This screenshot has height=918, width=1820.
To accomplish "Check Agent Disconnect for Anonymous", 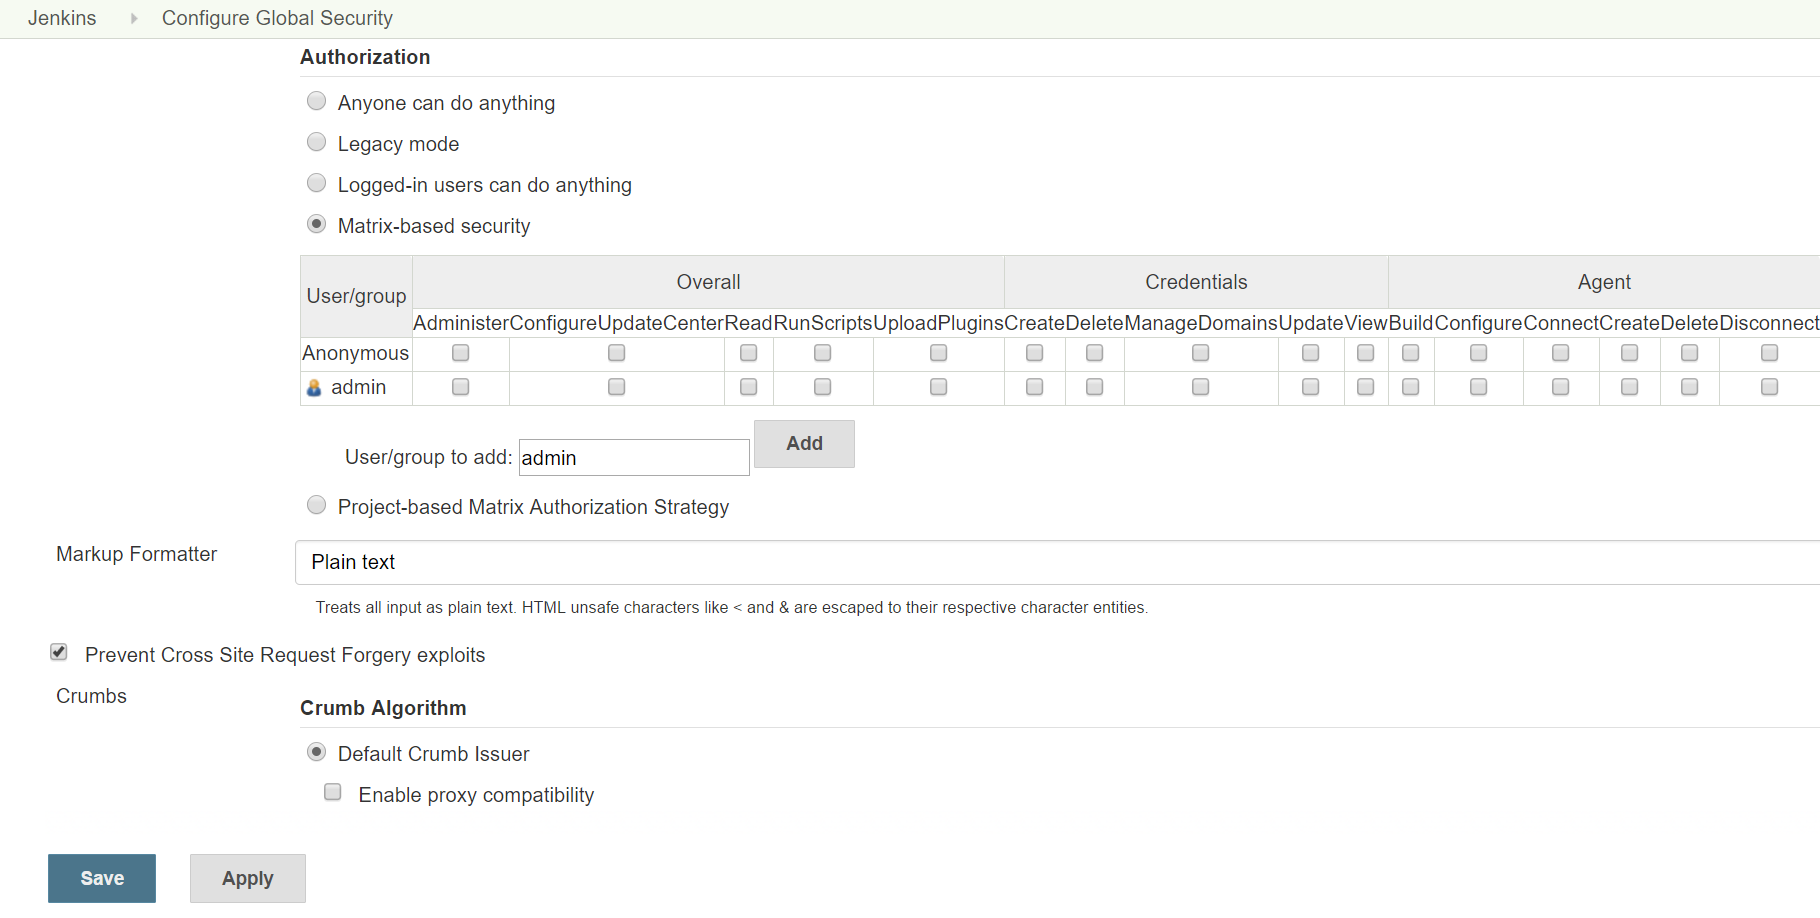I will tap(1770, 353).
